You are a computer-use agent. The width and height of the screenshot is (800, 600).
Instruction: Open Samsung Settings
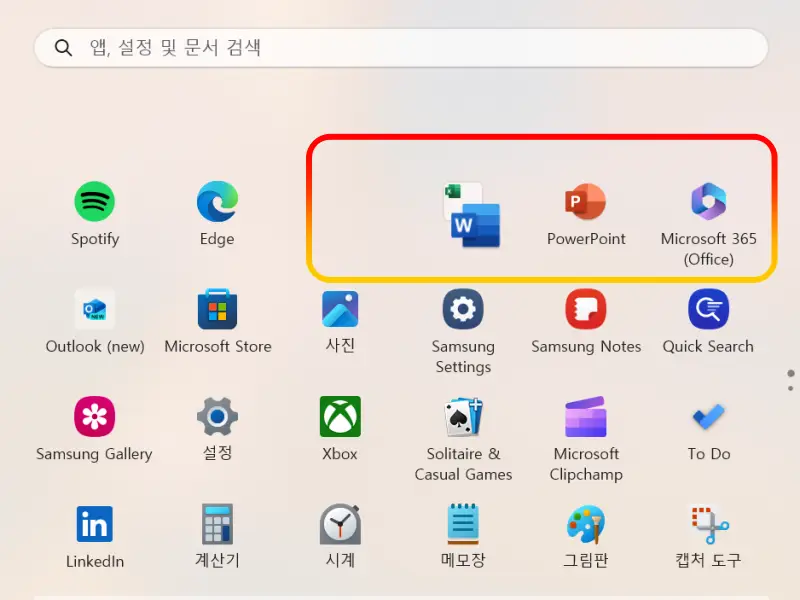(x=463, y=310)
